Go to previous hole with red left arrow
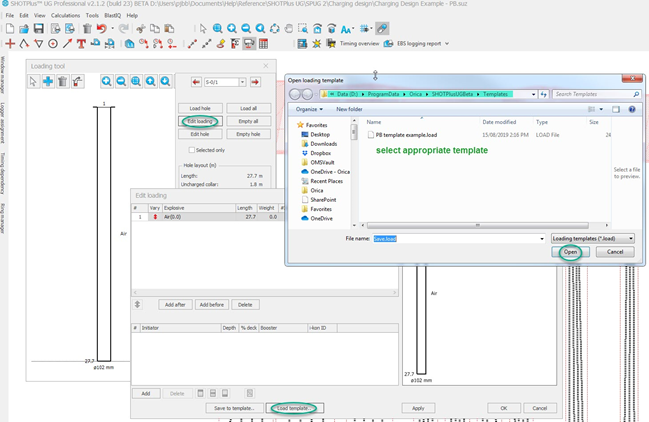 (196, 82)
